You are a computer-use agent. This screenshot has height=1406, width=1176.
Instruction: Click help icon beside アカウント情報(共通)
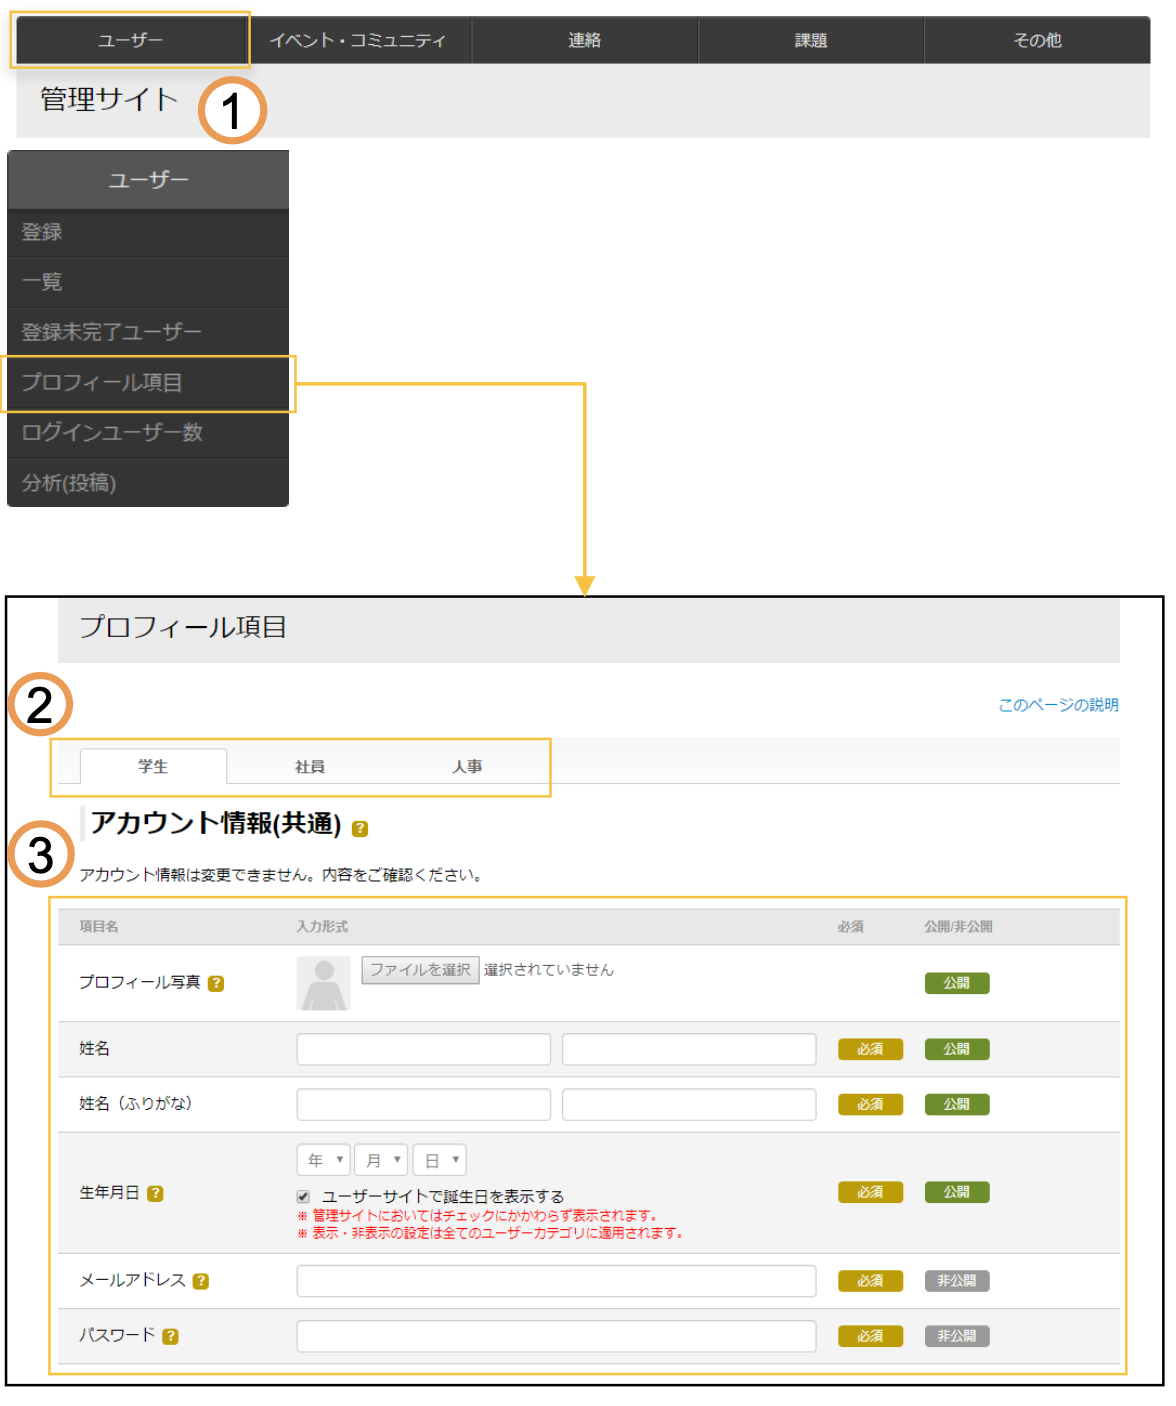360,828
